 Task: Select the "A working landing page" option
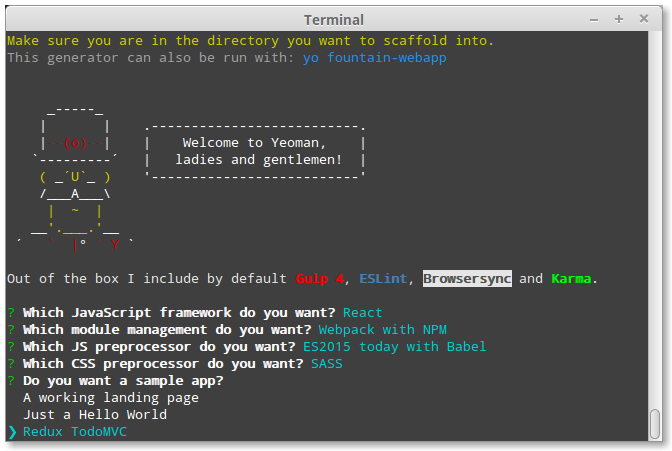point(111,398)
